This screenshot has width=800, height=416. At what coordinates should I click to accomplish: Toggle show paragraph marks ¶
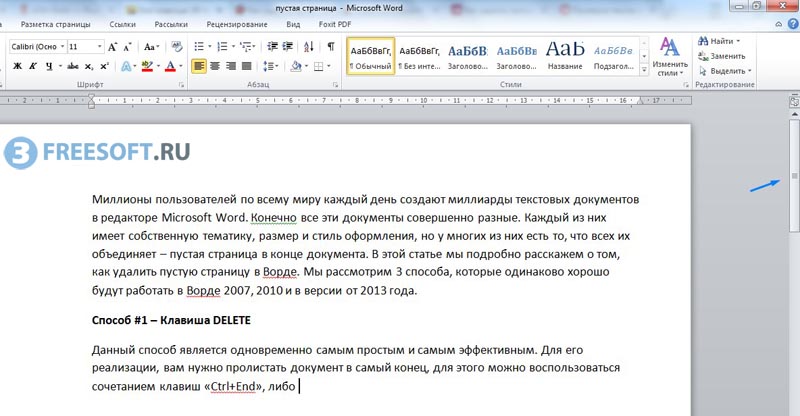click(331, 47)
